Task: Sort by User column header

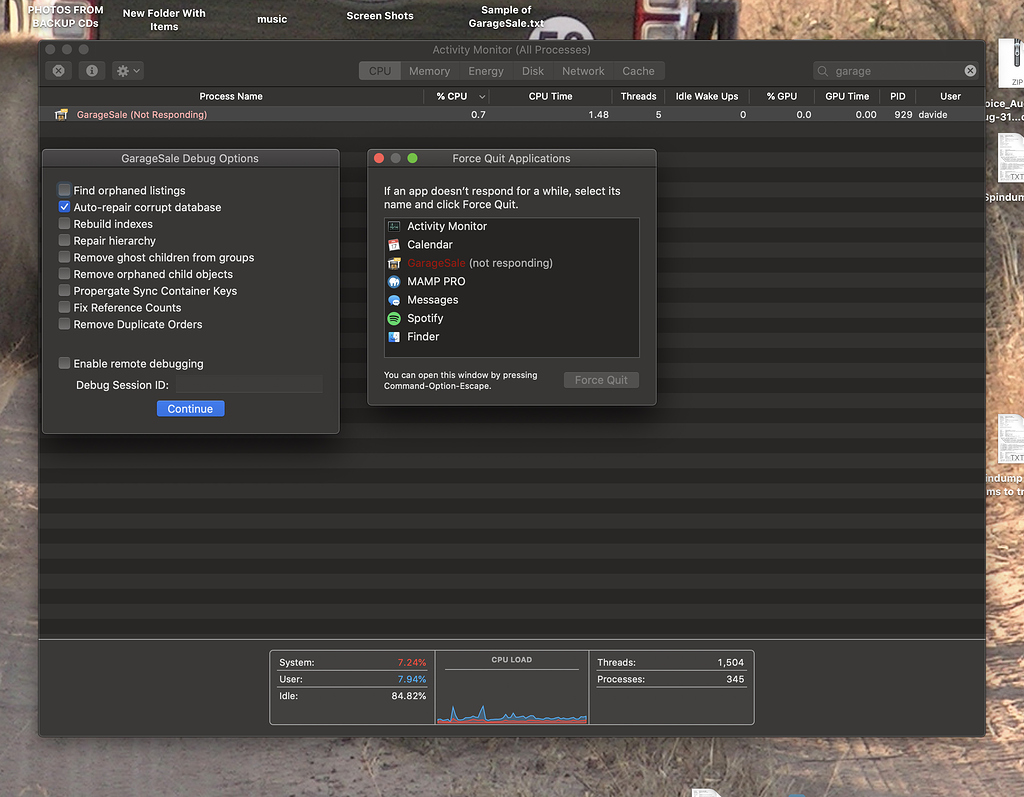Action: [x=950, y=96]
